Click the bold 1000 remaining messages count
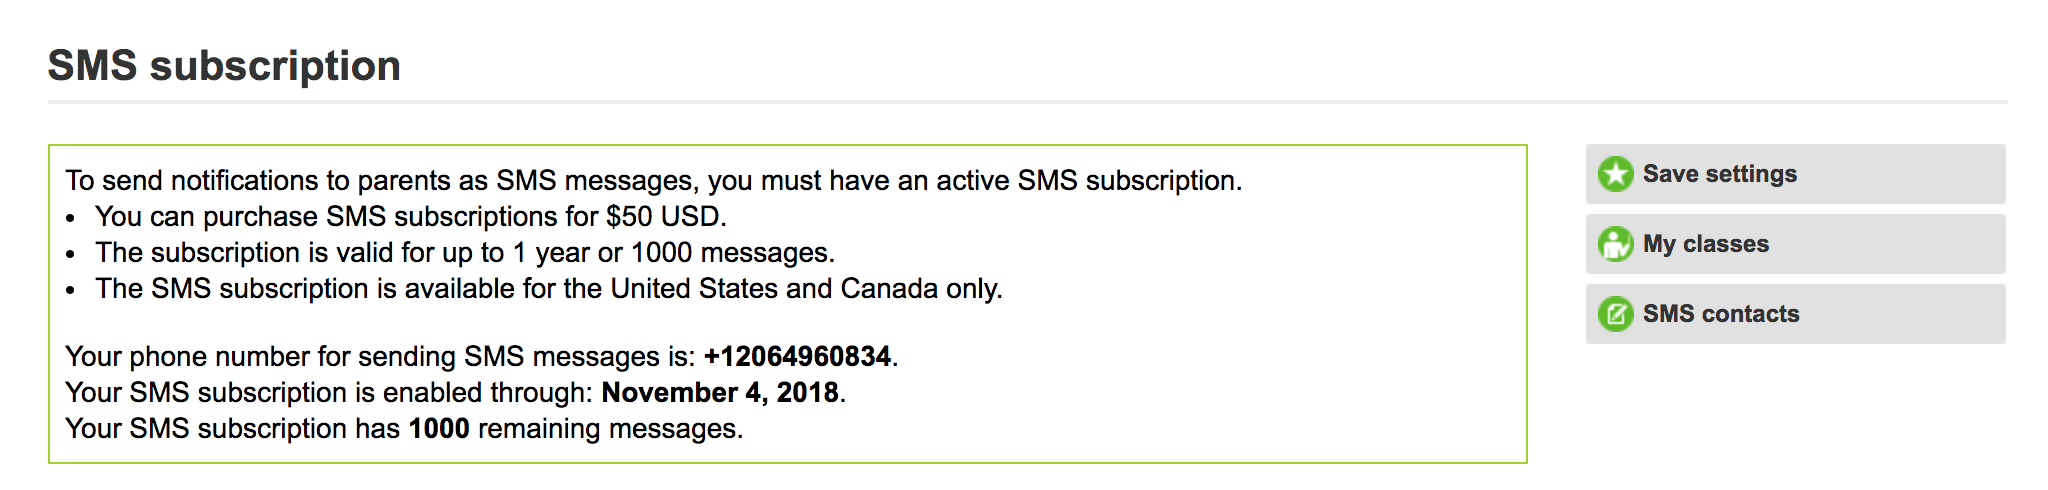2048x490 pixels. 439,429
